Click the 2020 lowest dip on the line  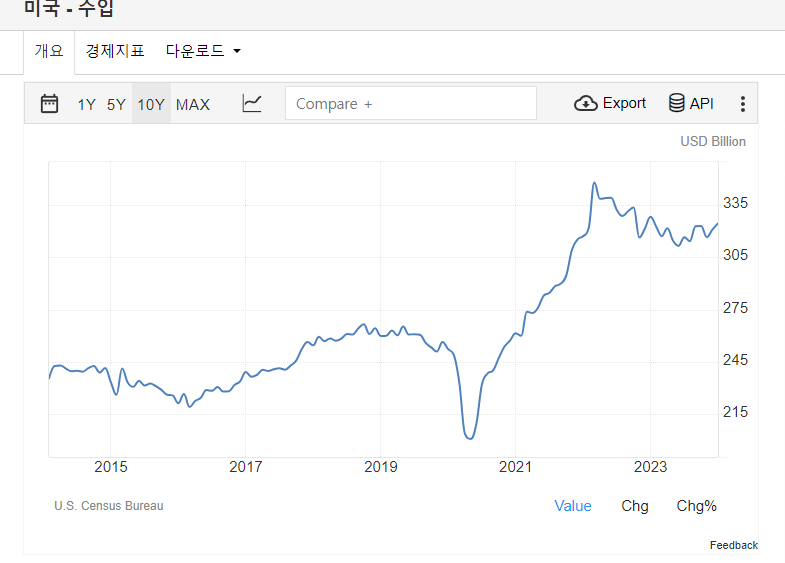point(470,438)
